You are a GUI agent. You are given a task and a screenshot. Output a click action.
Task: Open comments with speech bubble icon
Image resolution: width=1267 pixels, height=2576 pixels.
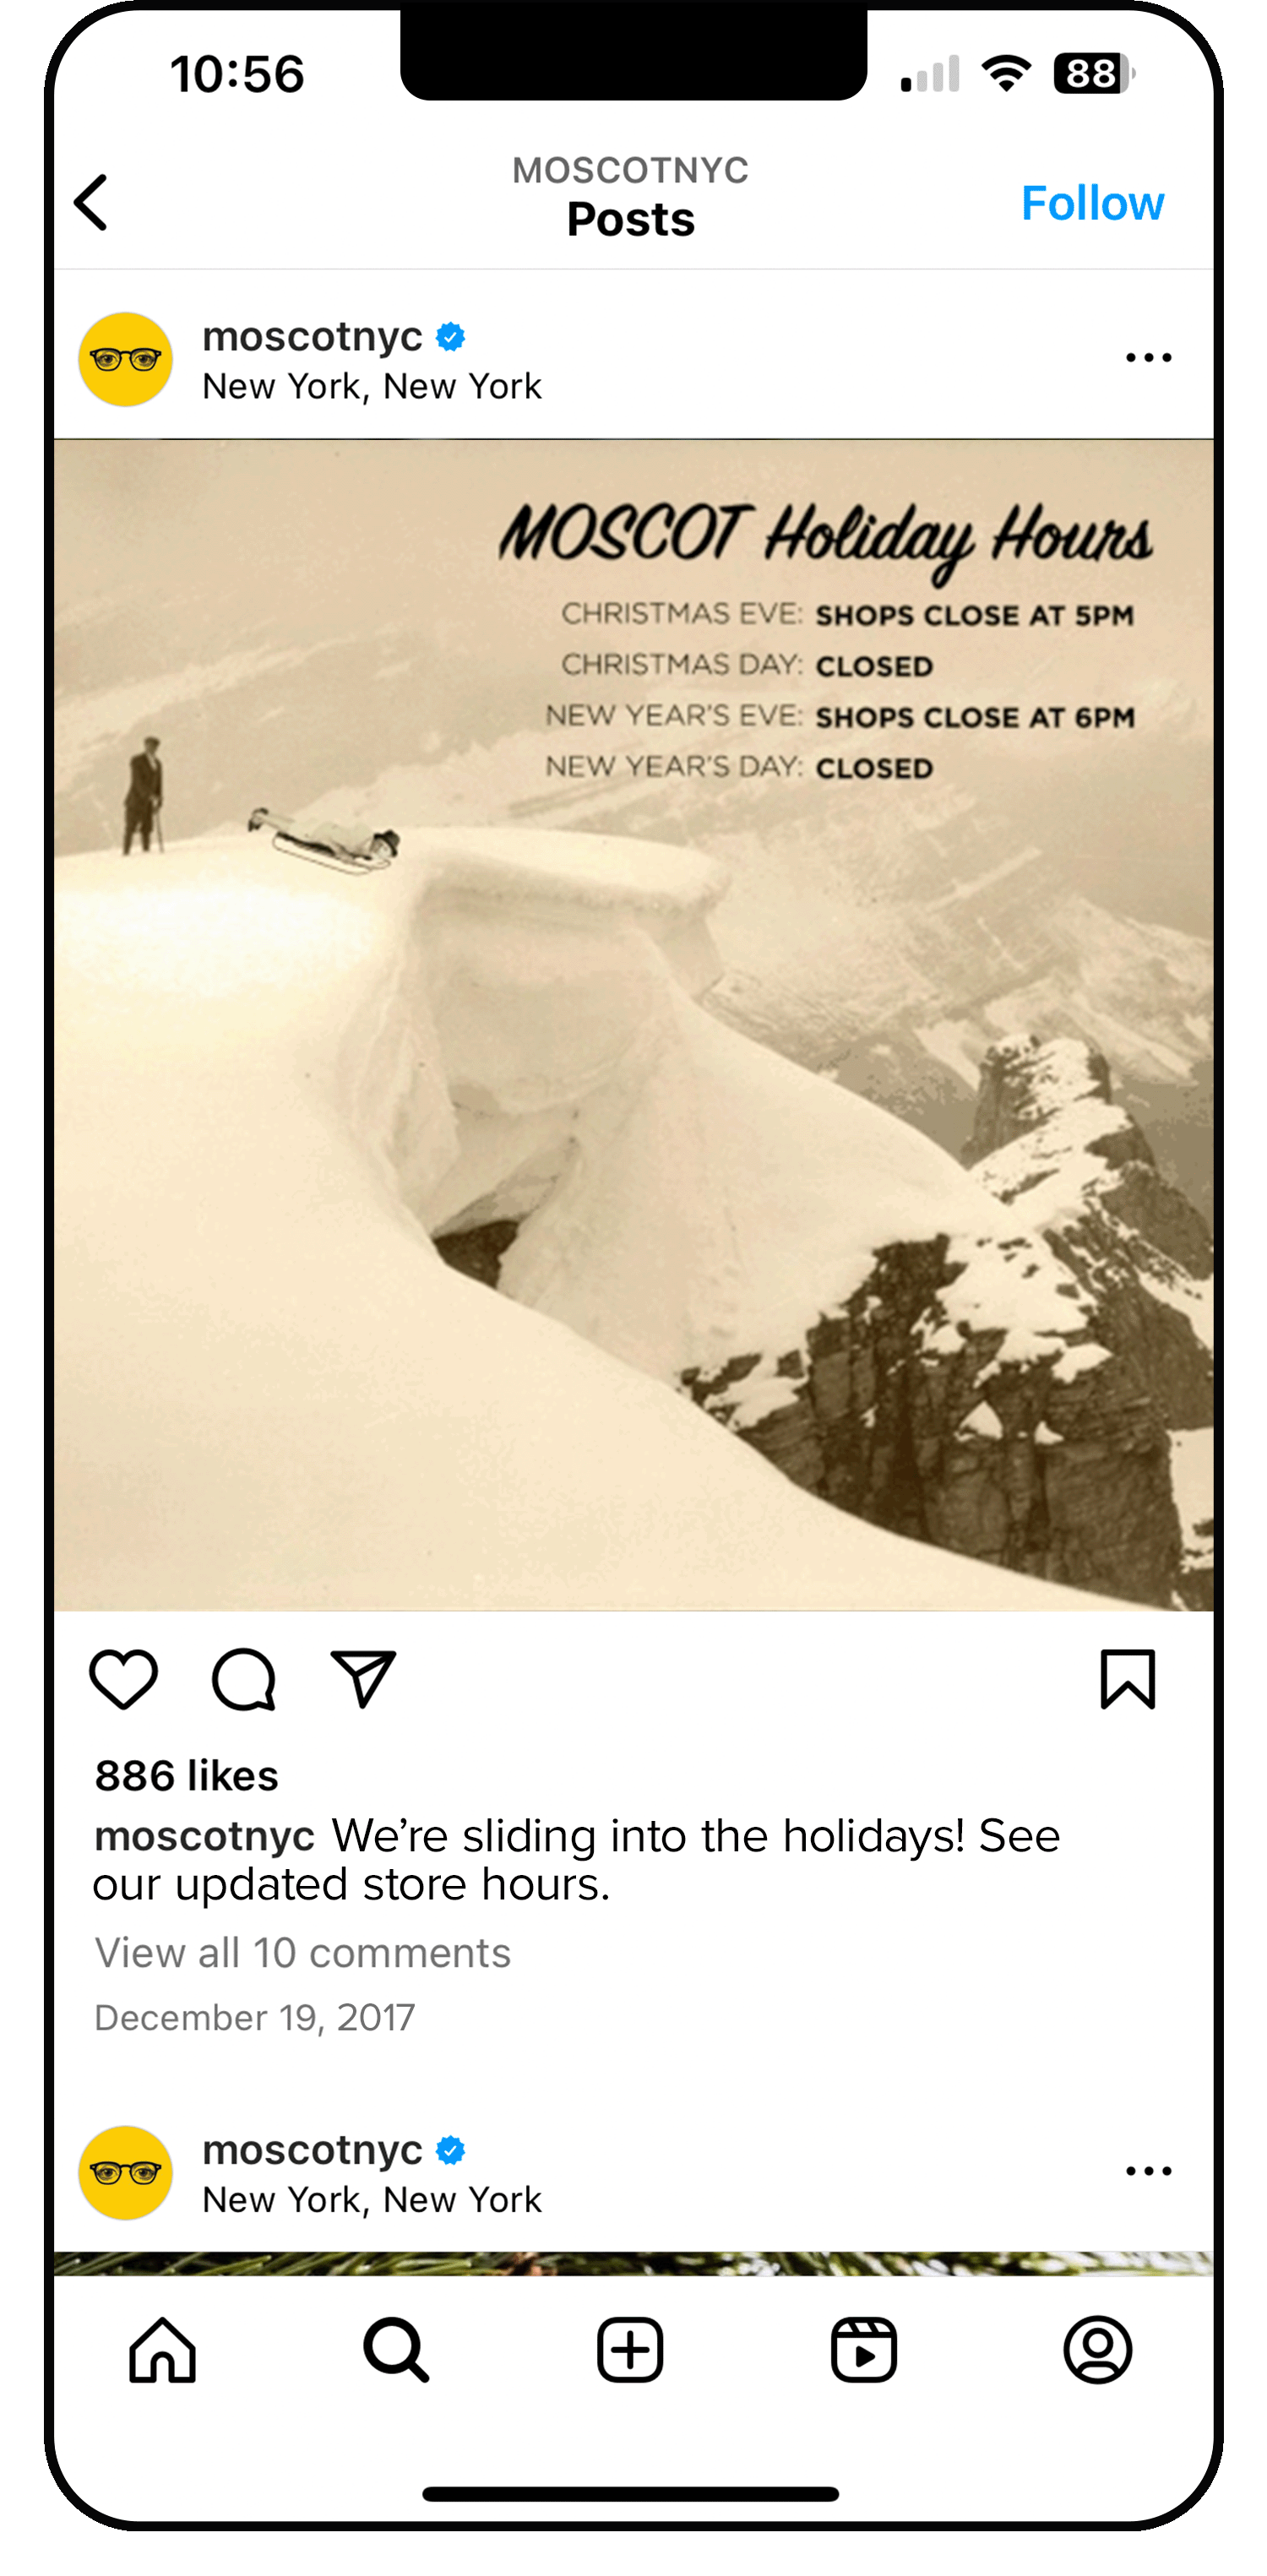click(243, 1679)
